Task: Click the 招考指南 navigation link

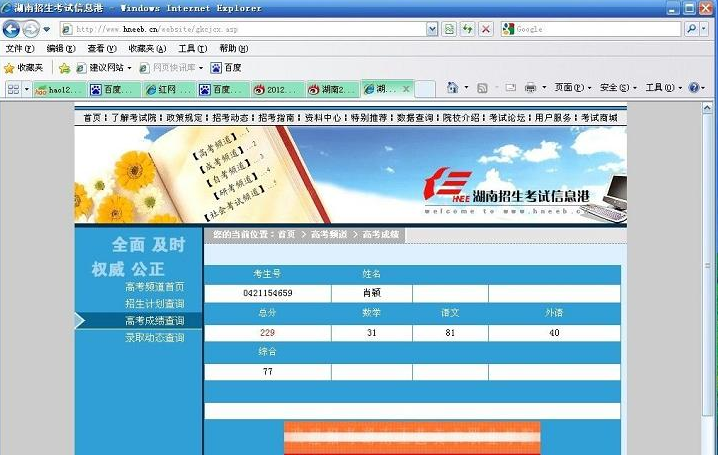Action: click(276, 118)
